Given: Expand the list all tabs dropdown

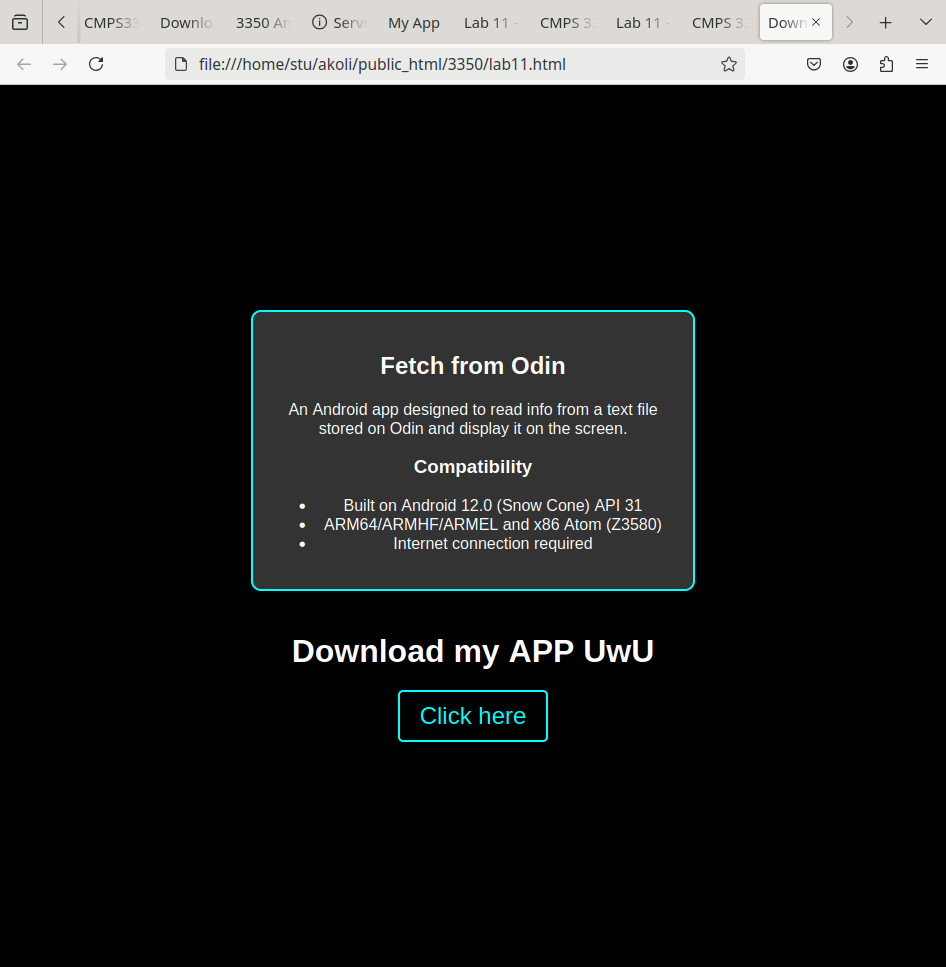Looking at the screenshot, I should (926, 23).
